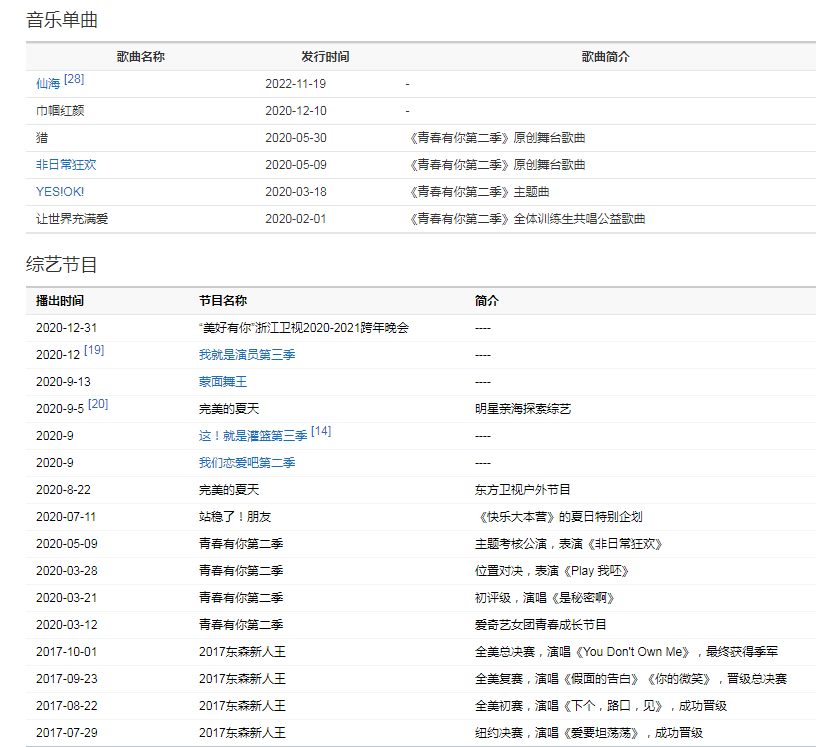Image resolution: width=825 pixels, height=747 pixels.
Task: Click citation [20] beside 2020-9-5 date
Action: click(x=98, y=404)
